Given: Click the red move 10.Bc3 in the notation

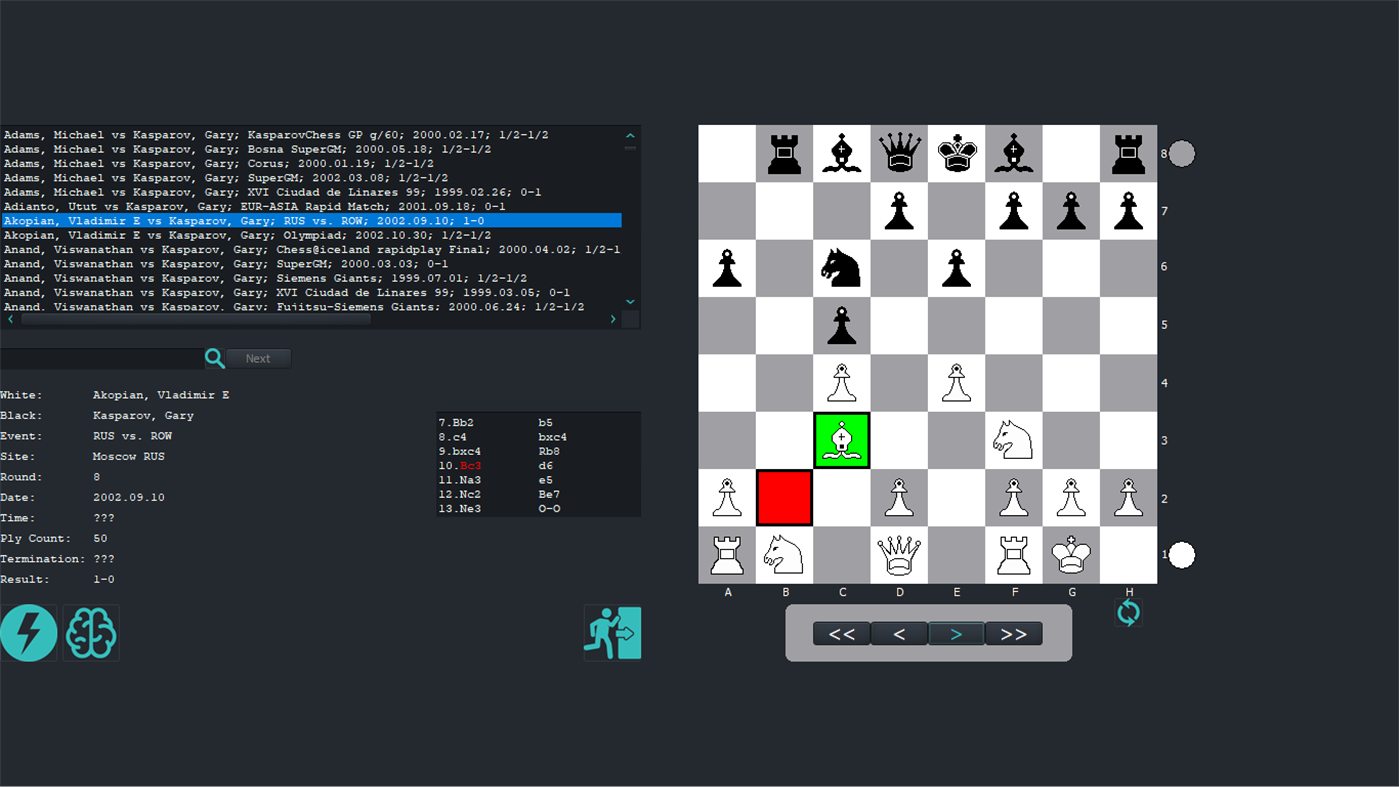Looking at the screenshot, I should [x=470, y=465].
